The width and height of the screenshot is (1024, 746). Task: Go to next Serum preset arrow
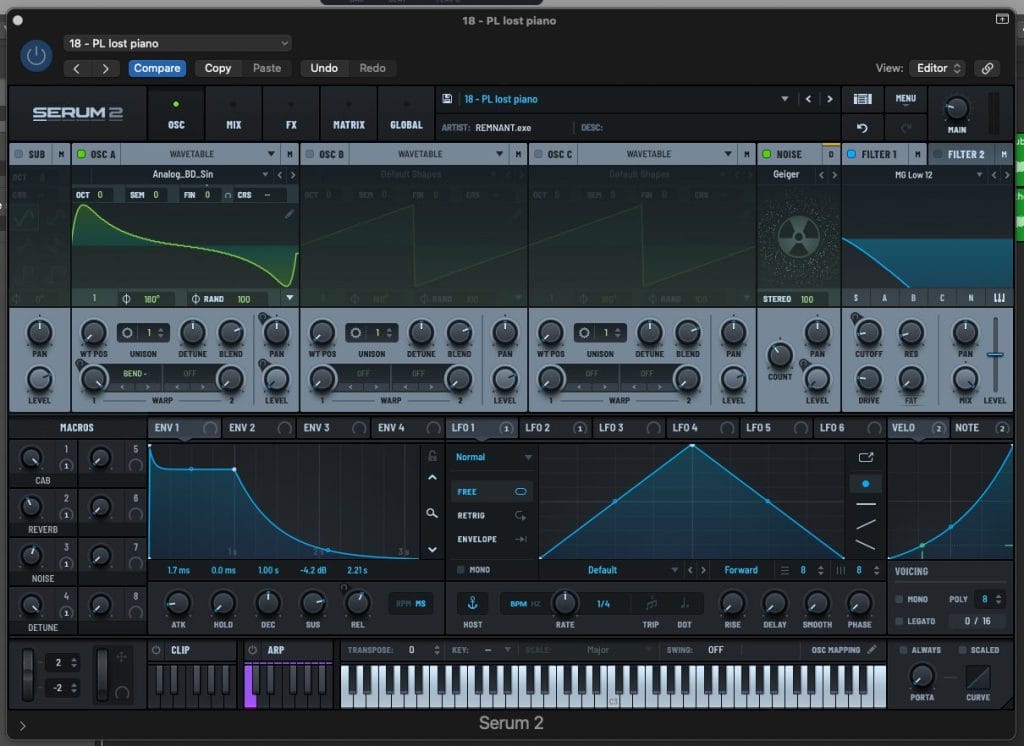829,99
